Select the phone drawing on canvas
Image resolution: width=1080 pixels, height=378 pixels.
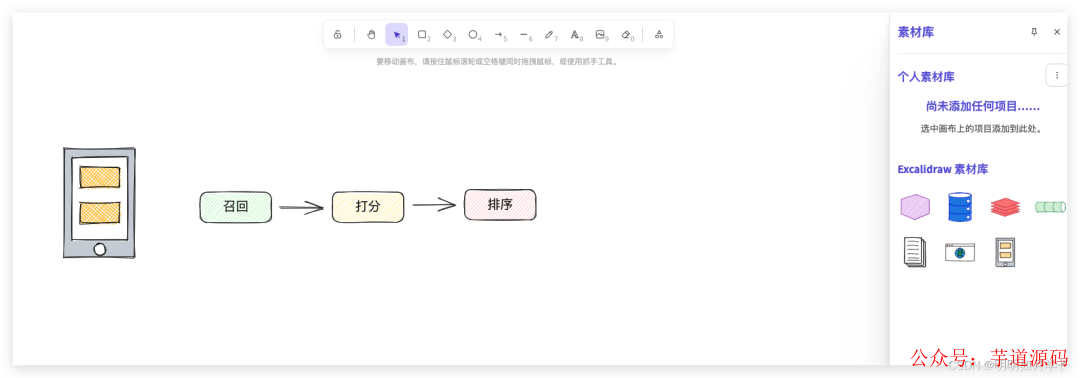coord(99,202)
